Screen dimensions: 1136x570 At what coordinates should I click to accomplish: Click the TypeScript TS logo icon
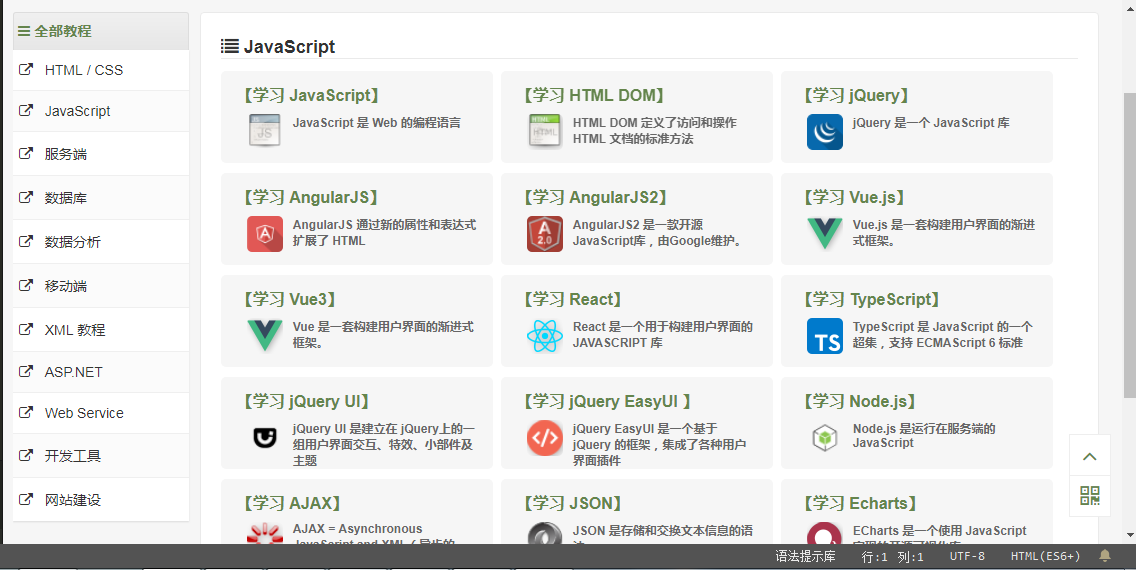824,336
